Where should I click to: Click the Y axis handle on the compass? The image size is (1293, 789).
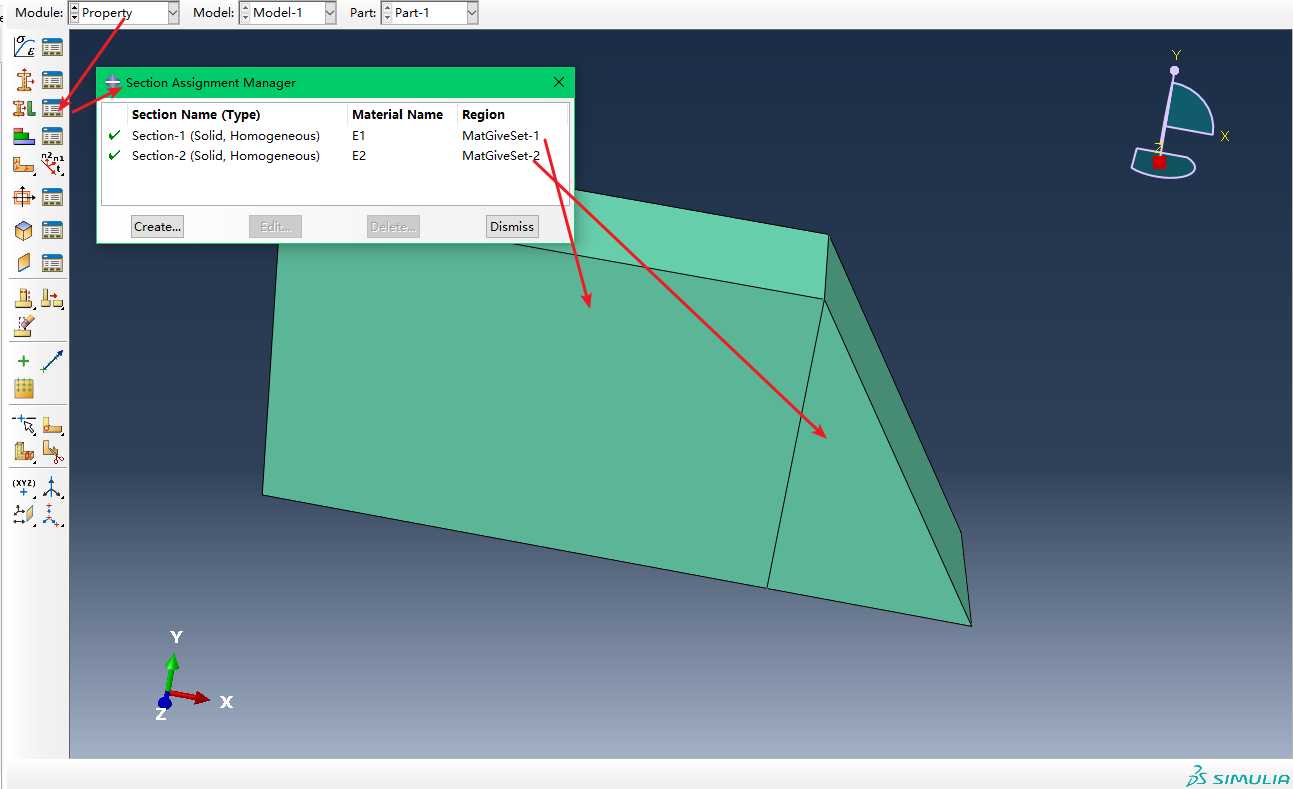click(x=1175, y=70)
